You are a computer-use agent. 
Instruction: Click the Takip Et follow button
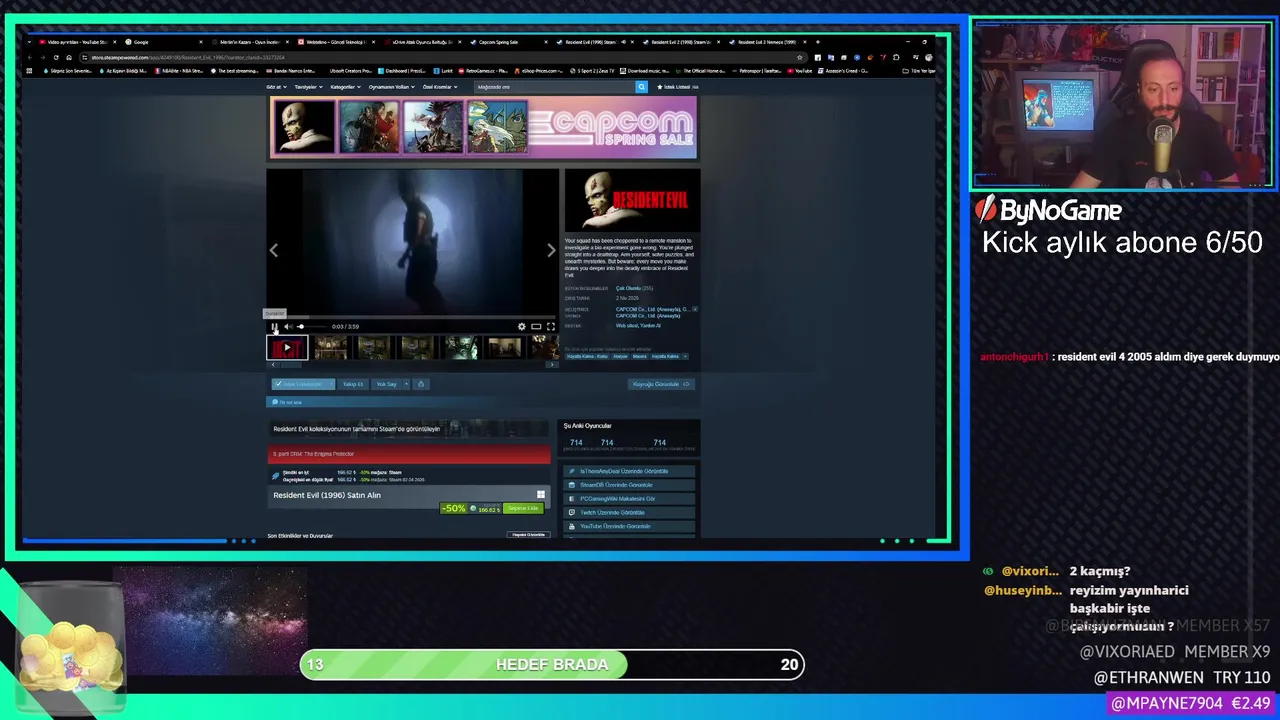tap(353, 384)
